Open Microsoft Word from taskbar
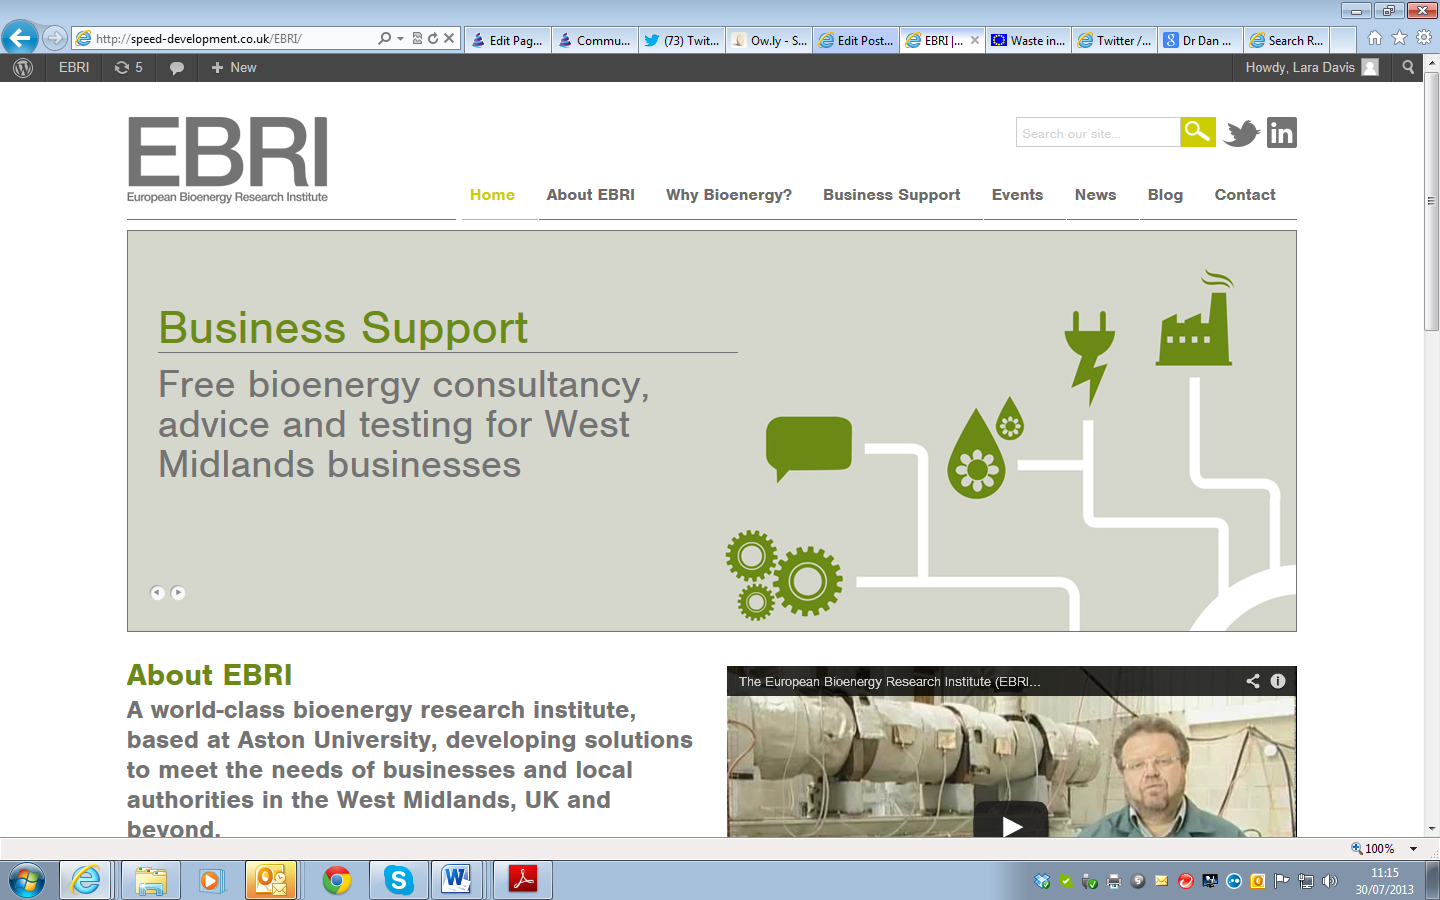Screen dimensions: 1440x900 457,880
